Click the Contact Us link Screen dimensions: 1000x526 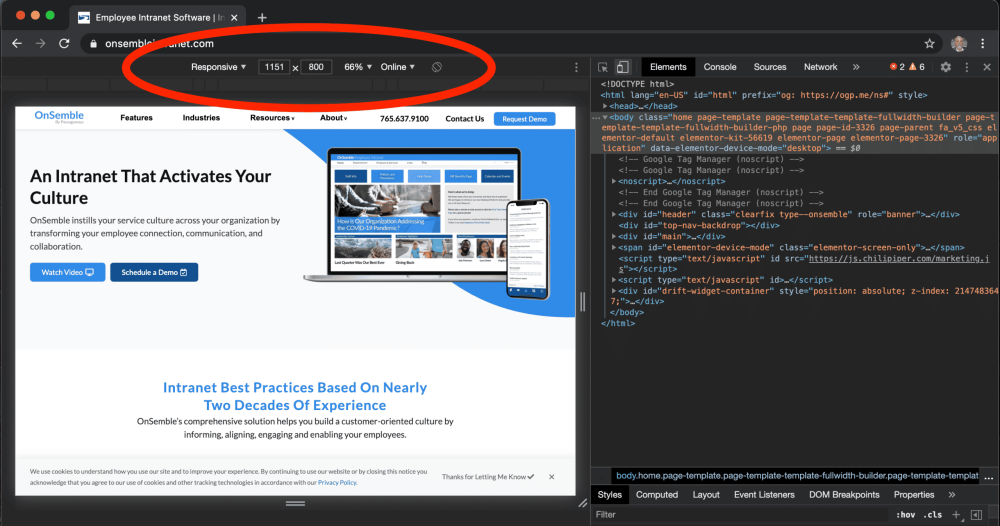[x=464, y=119]
